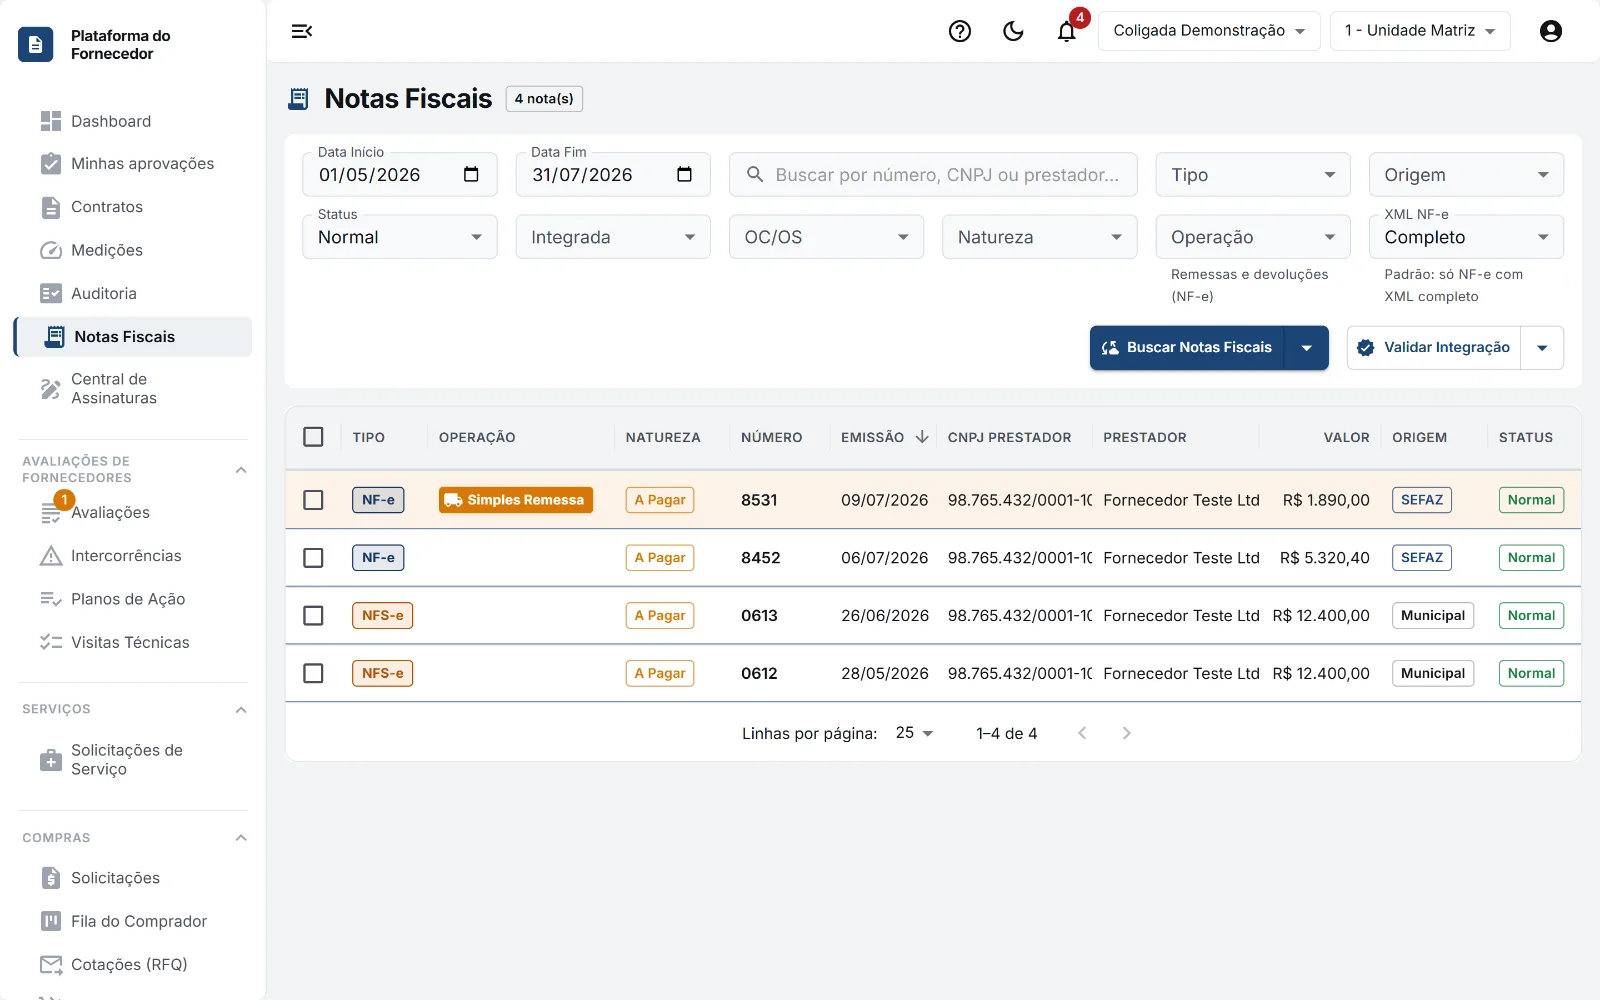
Task: Collapse the sidebar menu icon
Action: coord(302,31)
